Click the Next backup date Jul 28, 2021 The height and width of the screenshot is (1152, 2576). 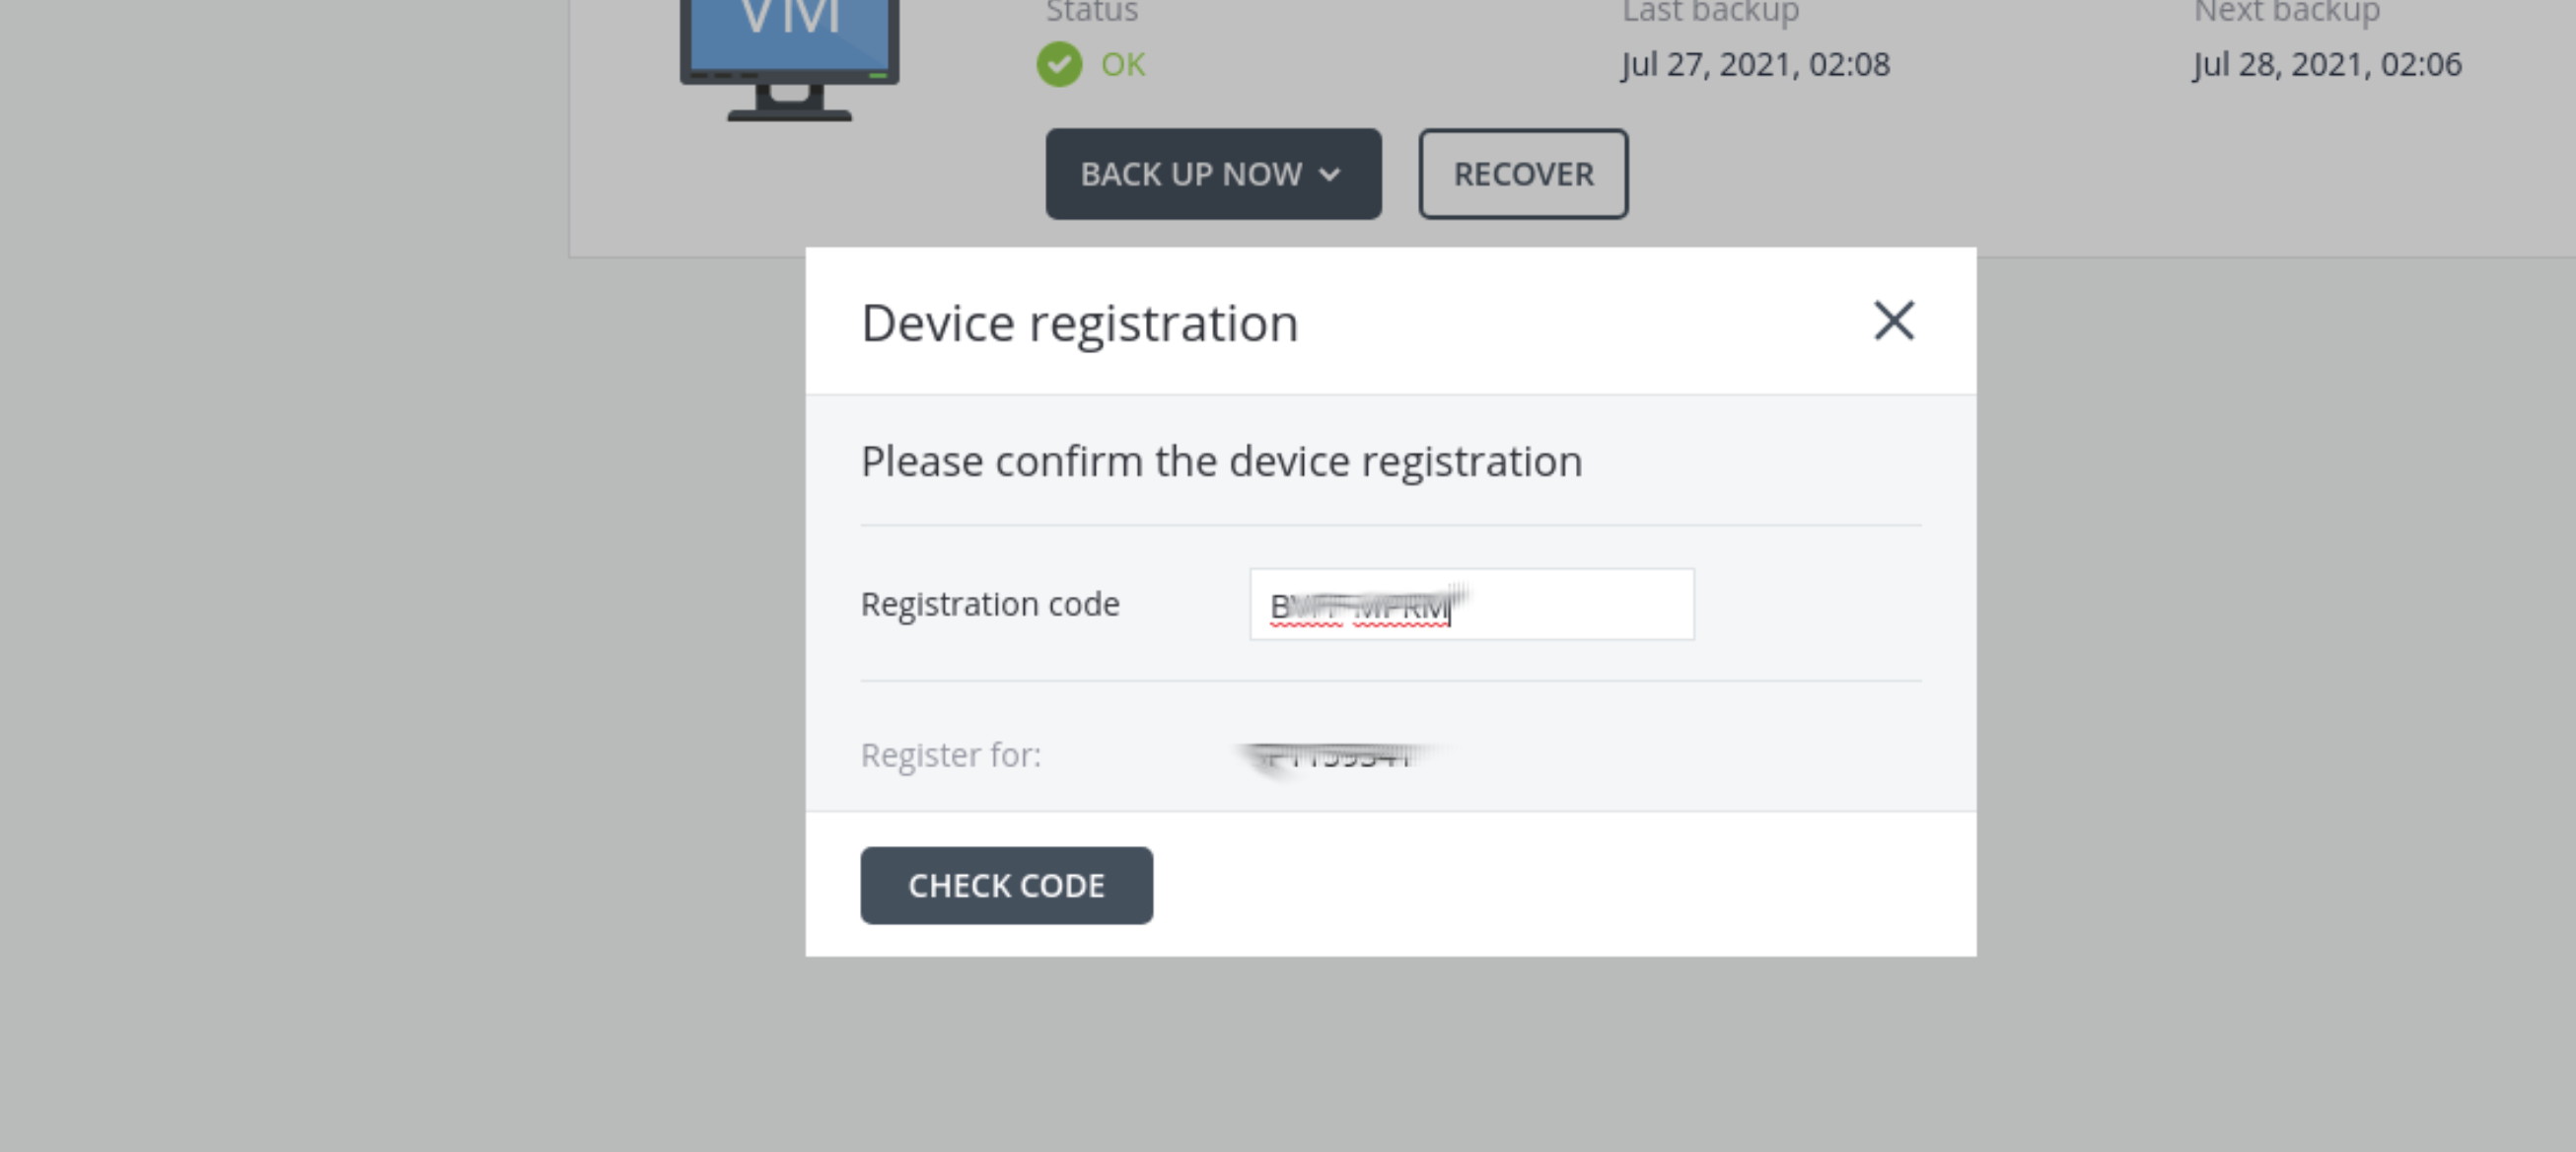tap(2327, 65)
